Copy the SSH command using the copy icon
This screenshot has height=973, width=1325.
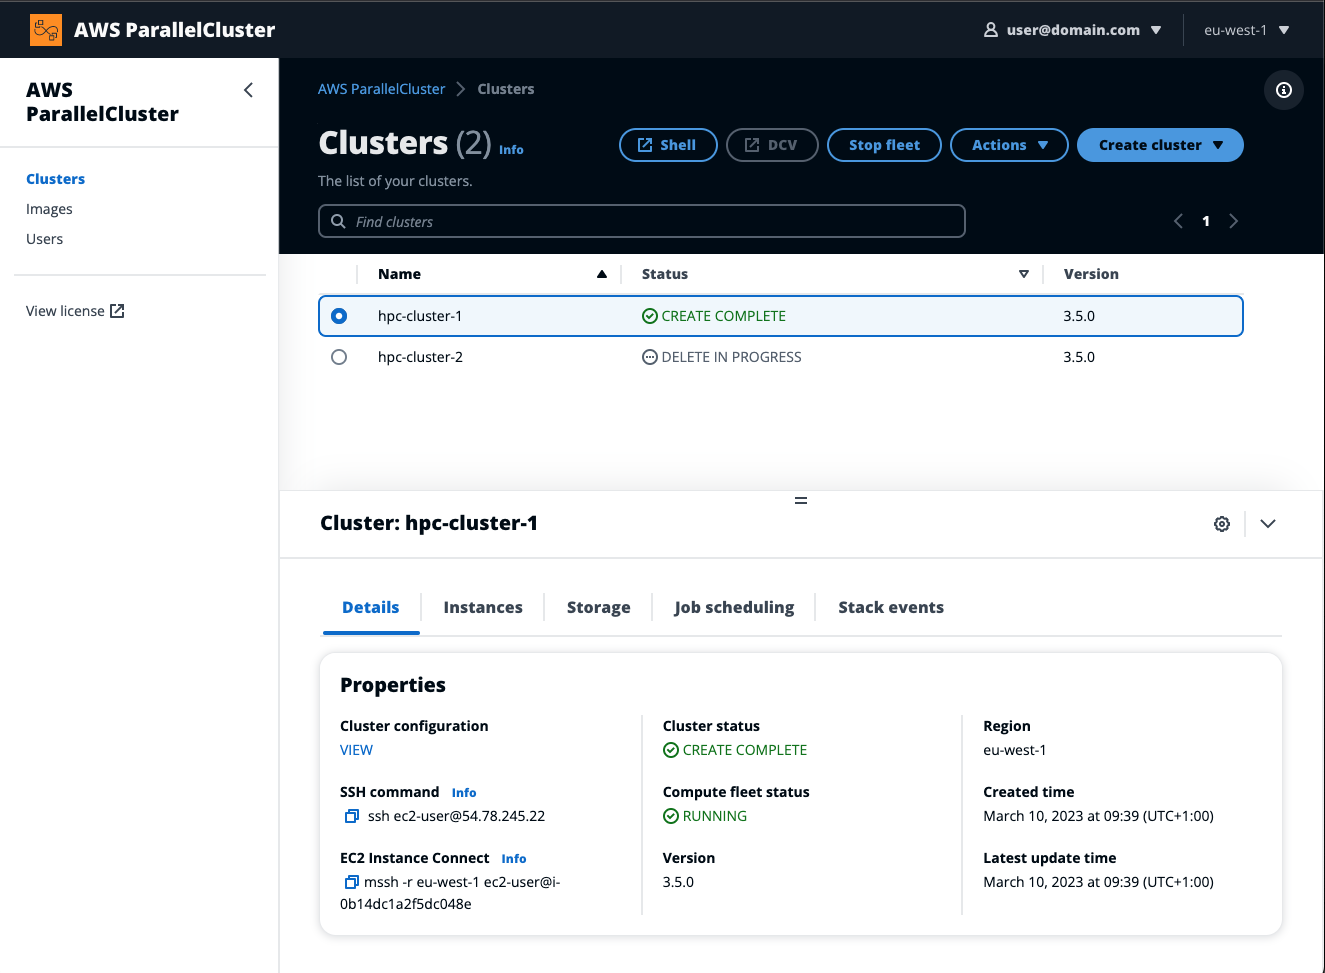[351, 816]
